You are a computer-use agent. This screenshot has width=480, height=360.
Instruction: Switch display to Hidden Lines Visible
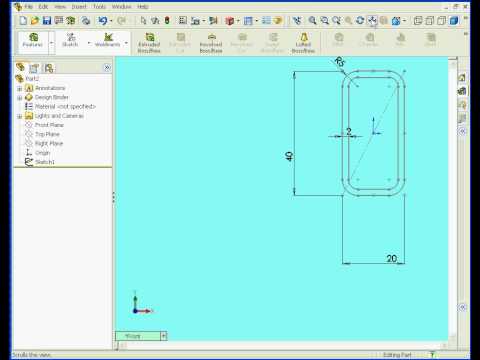pos(430,21)
